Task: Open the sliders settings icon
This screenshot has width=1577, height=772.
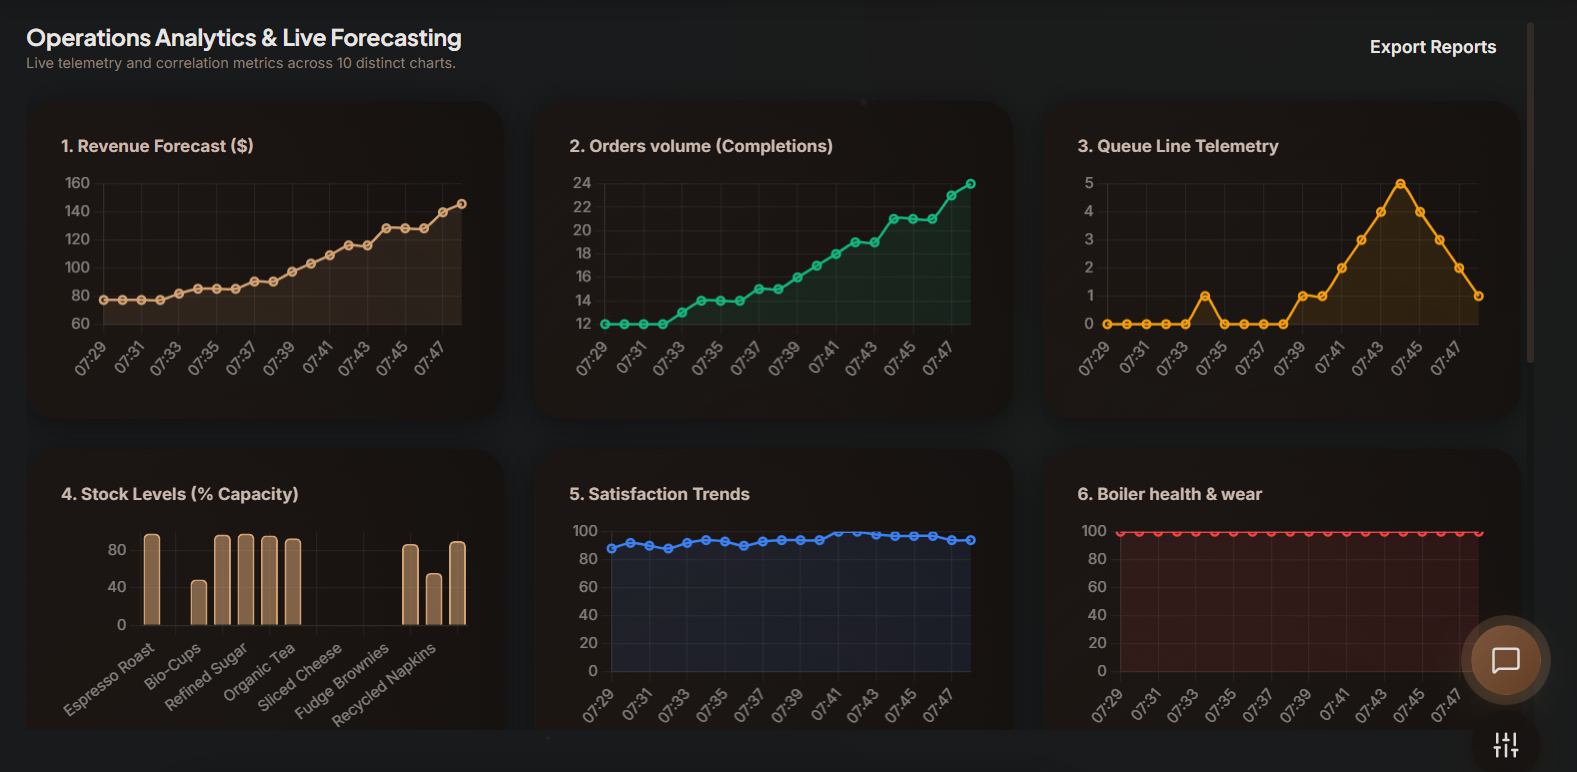Action: coord(1505,744)
